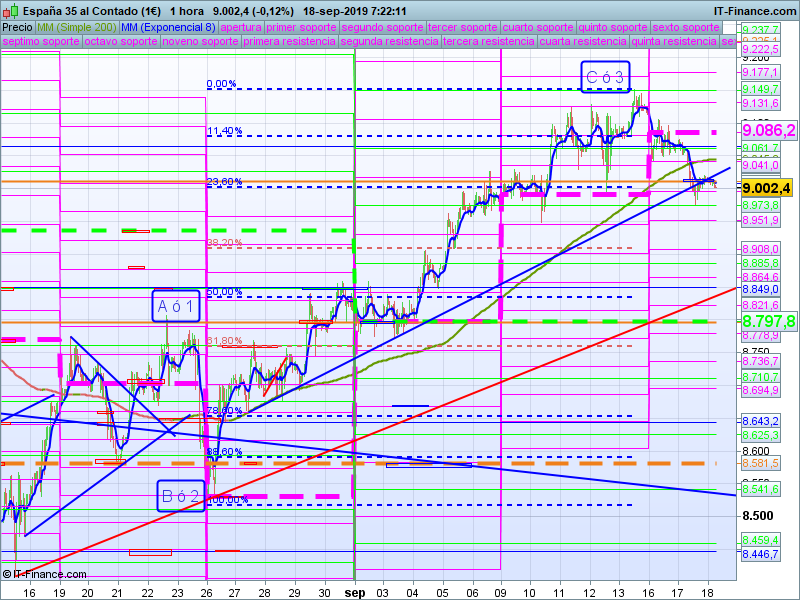The width and height of the screenshot is (800, 600).
Task: Click the green 8.797,8 price label
Action: click(x=768, y=321)
